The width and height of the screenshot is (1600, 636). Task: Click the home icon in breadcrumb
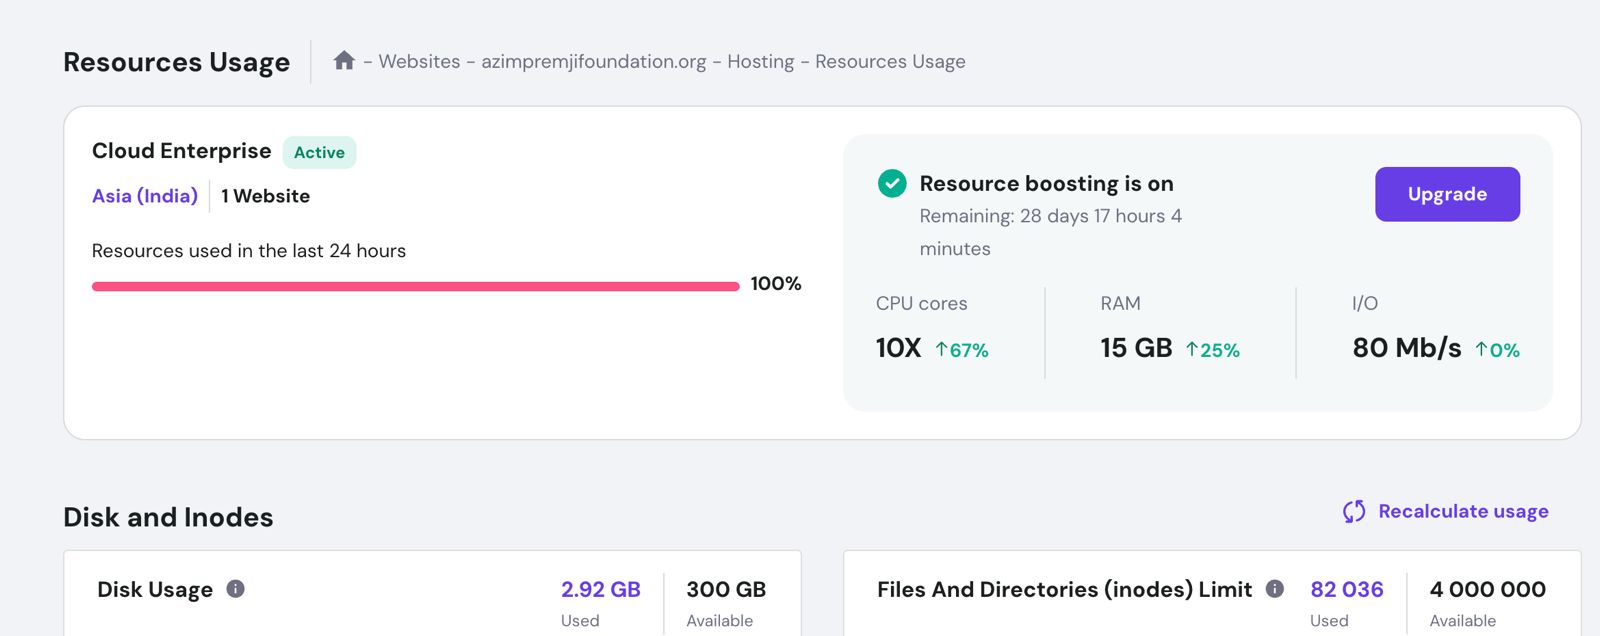click(x=344, y=61)
